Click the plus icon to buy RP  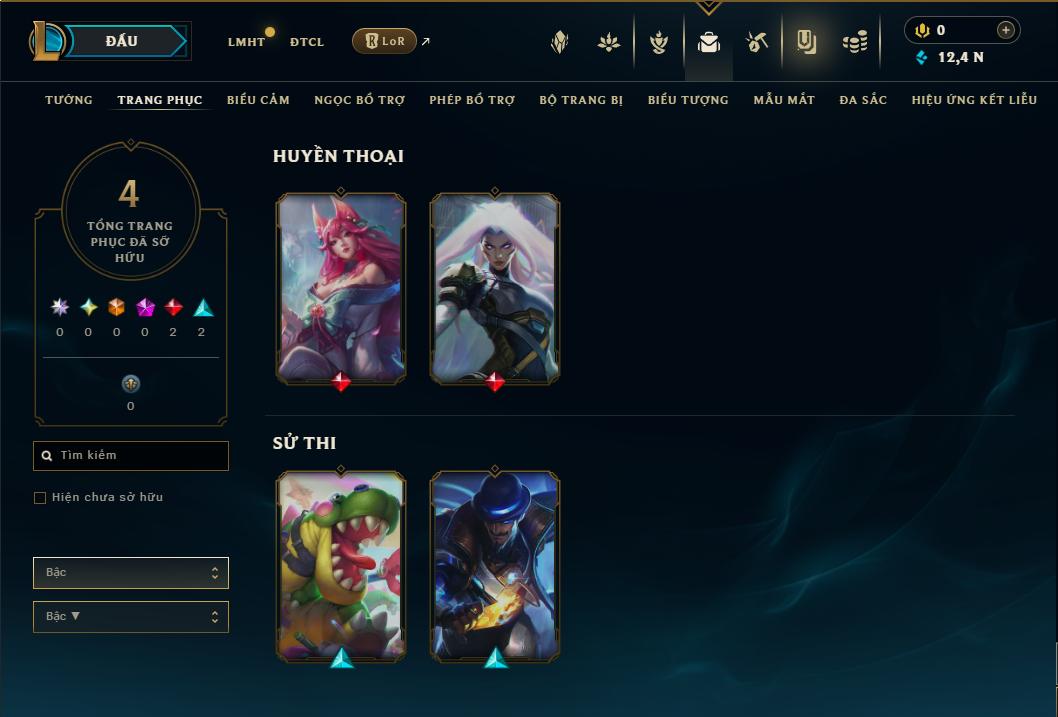(x=1005, y=30)
